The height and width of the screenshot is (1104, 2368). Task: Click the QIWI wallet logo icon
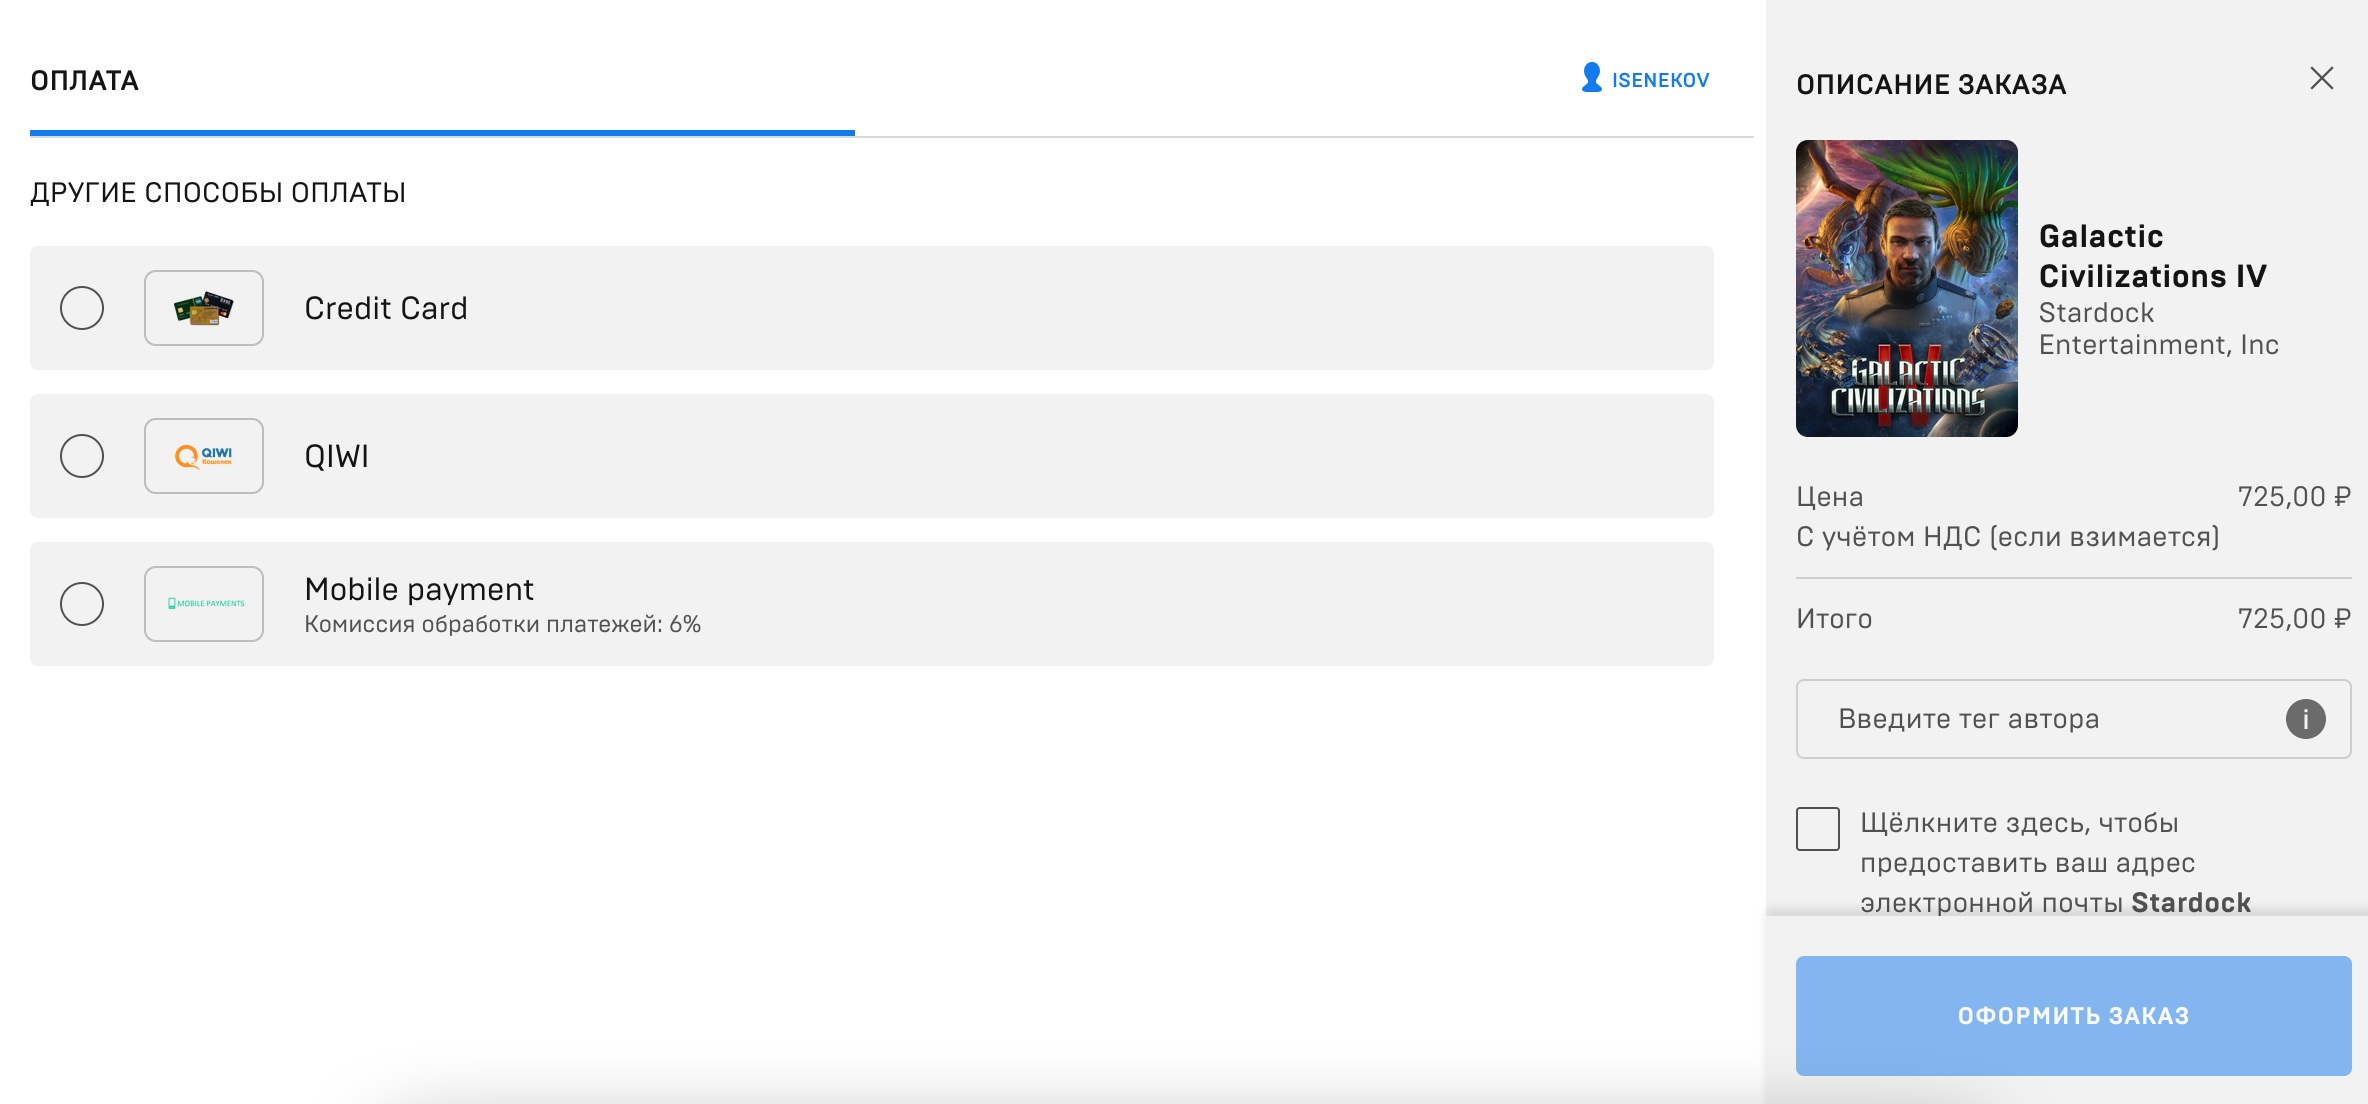[x=204, y=456]
